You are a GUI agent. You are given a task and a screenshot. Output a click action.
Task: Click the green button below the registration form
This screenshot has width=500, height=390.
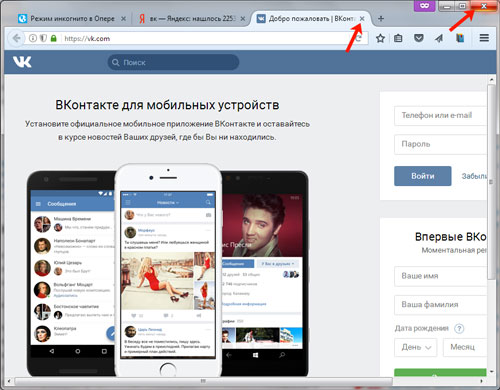440,372
